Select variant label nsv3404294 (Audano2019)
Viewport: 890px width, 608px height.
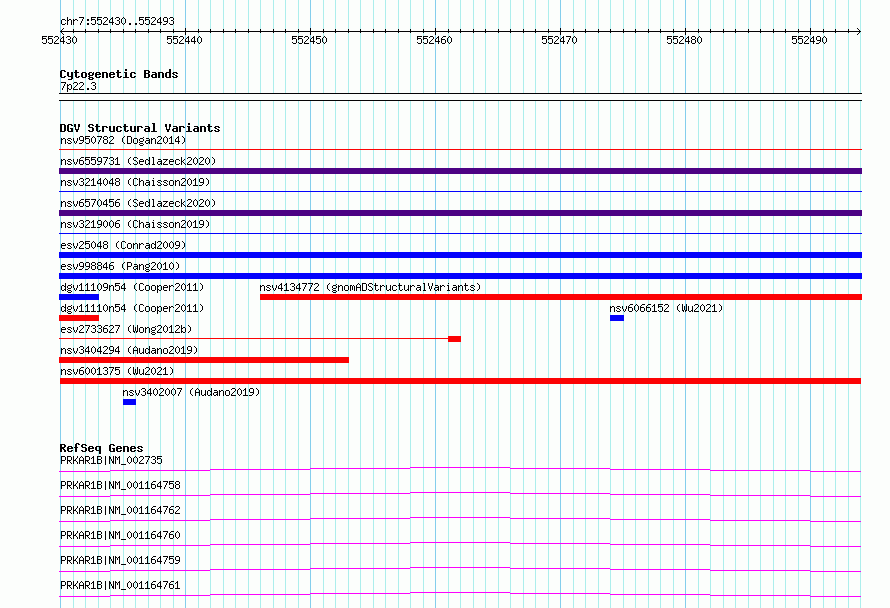point(129,350)
